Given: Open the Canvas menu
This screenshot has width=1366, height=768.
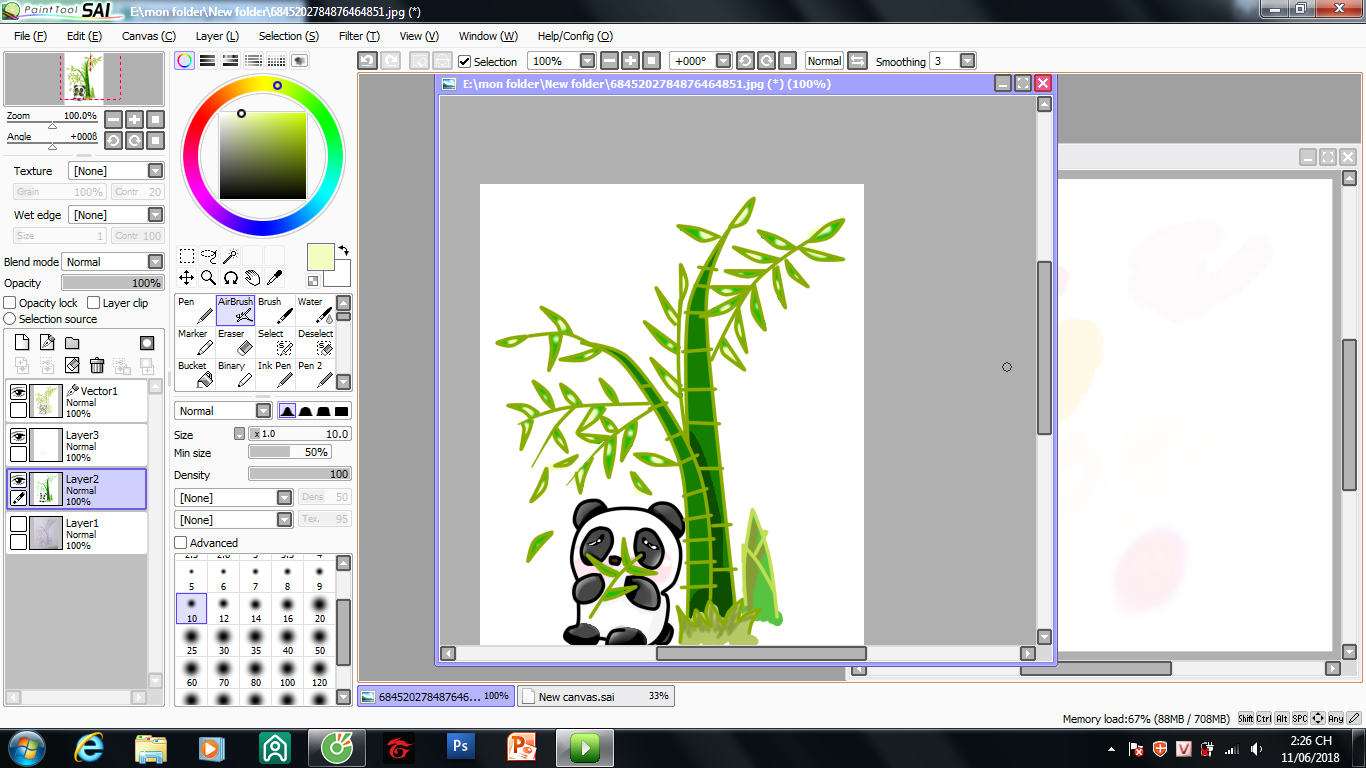Looking at the screenshot, I should point(149,36).
